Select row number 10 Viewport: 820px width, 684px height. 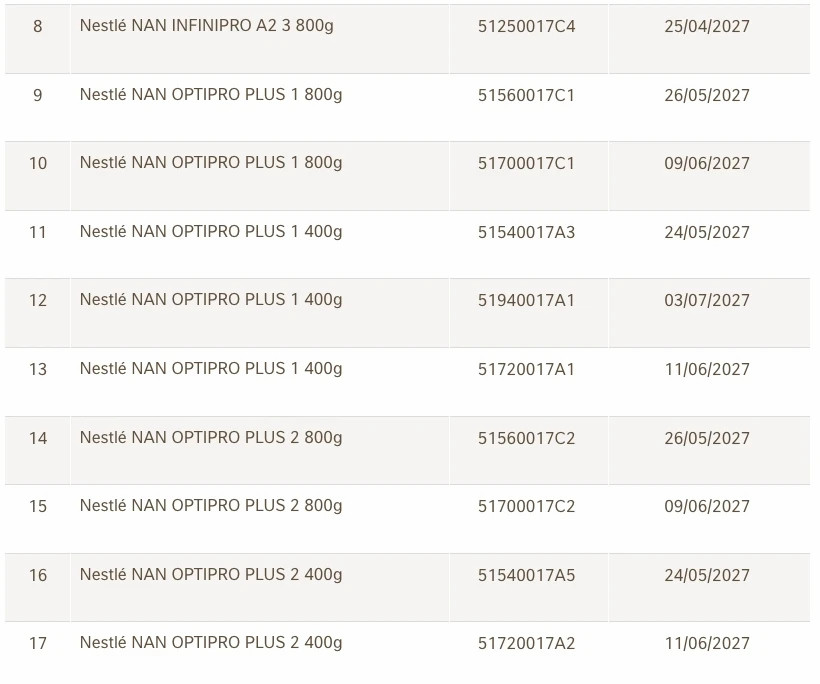[x=38, y=164]
